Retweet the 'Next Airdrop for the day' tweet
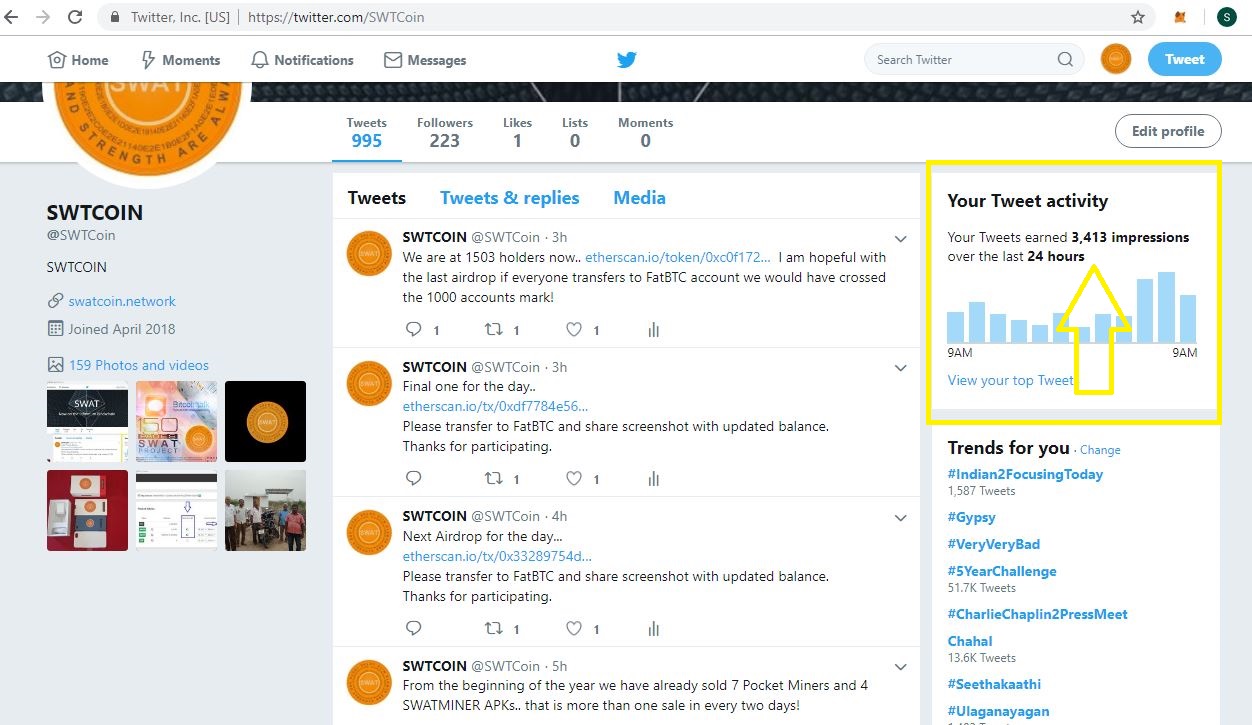 pyautogui.click(x=493, y=629)
